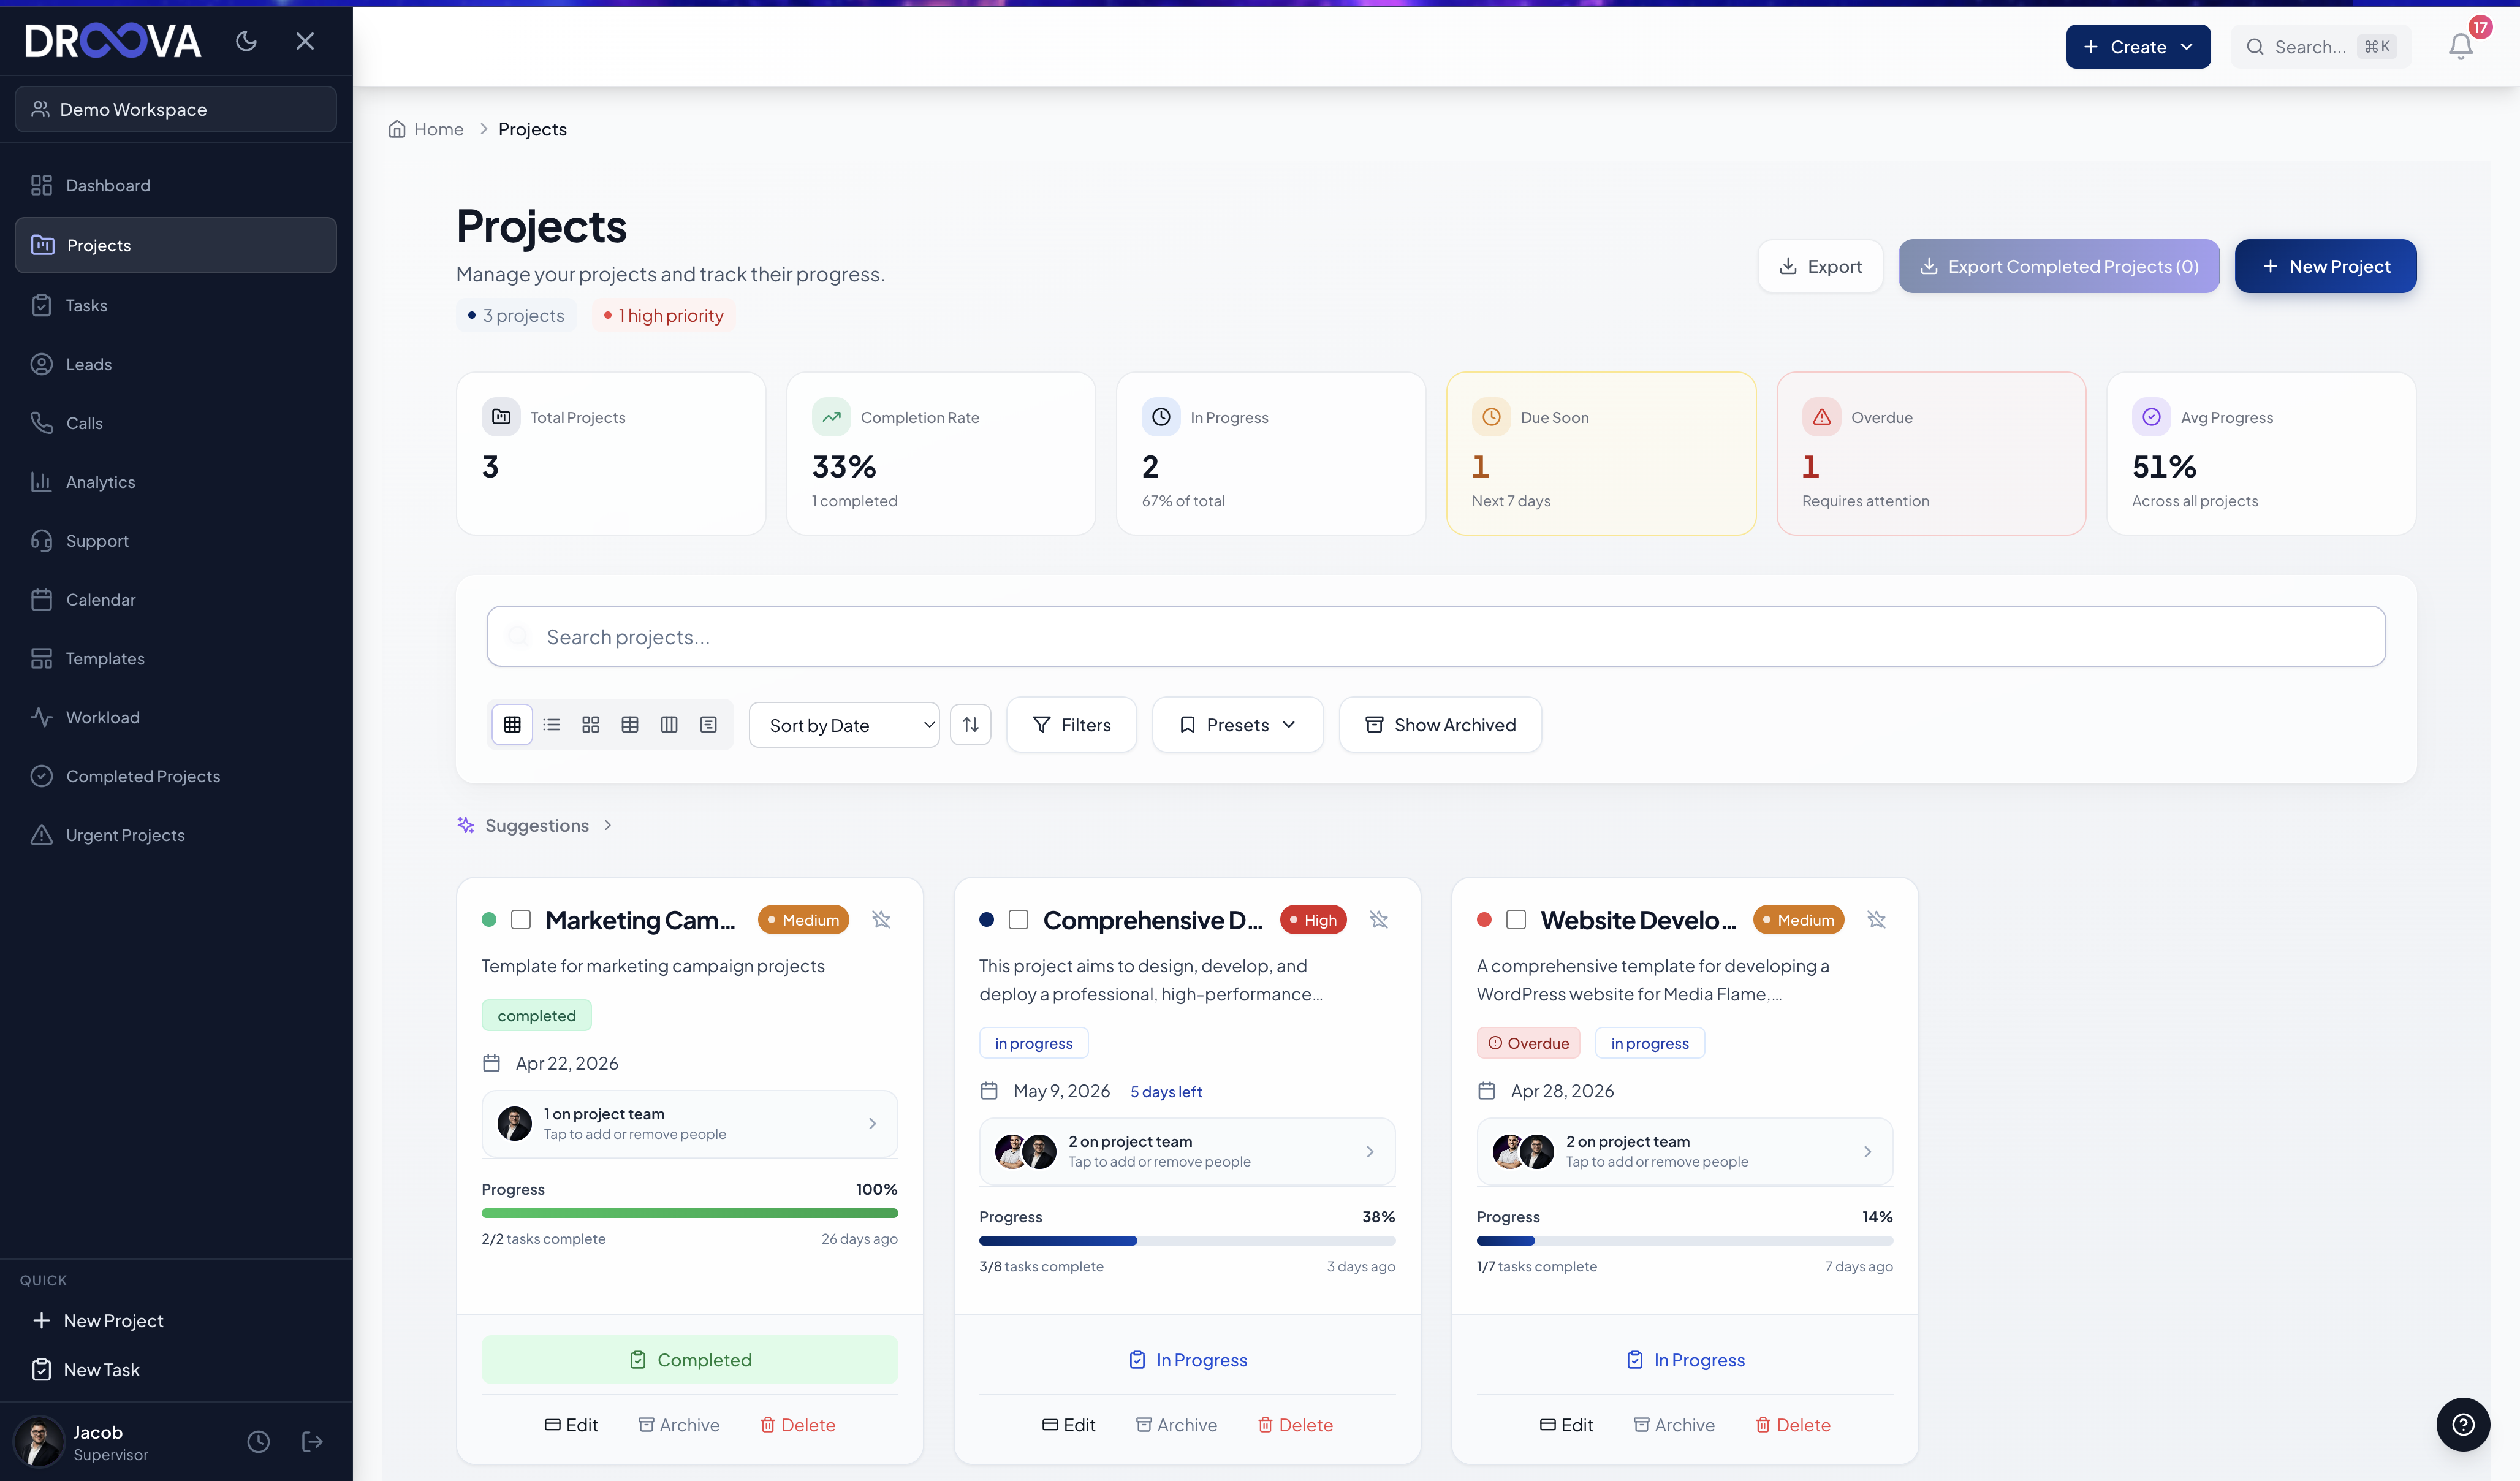Open the help question mark button
2520x1481 pixels.
[2463, 1424]
